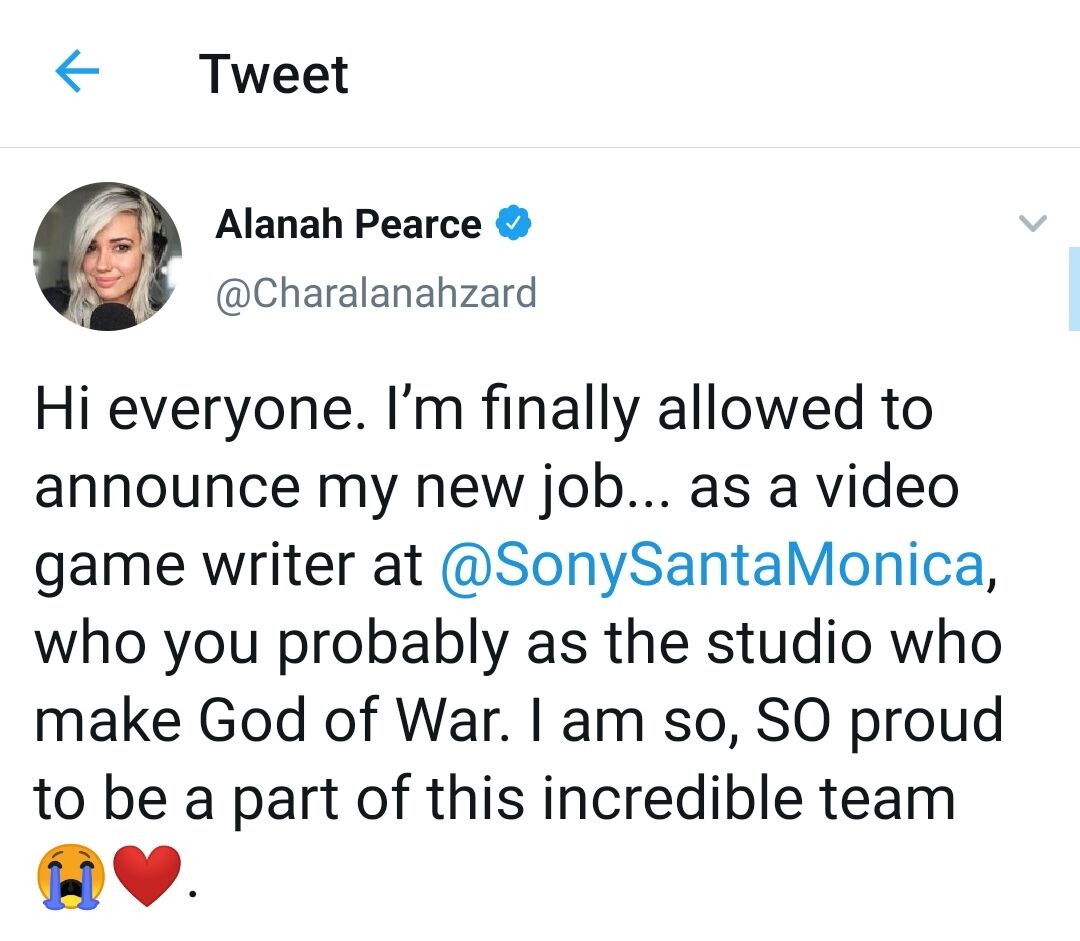Click the red heart emoji
Screen dimensions: 1080x941
click(147, 875)
